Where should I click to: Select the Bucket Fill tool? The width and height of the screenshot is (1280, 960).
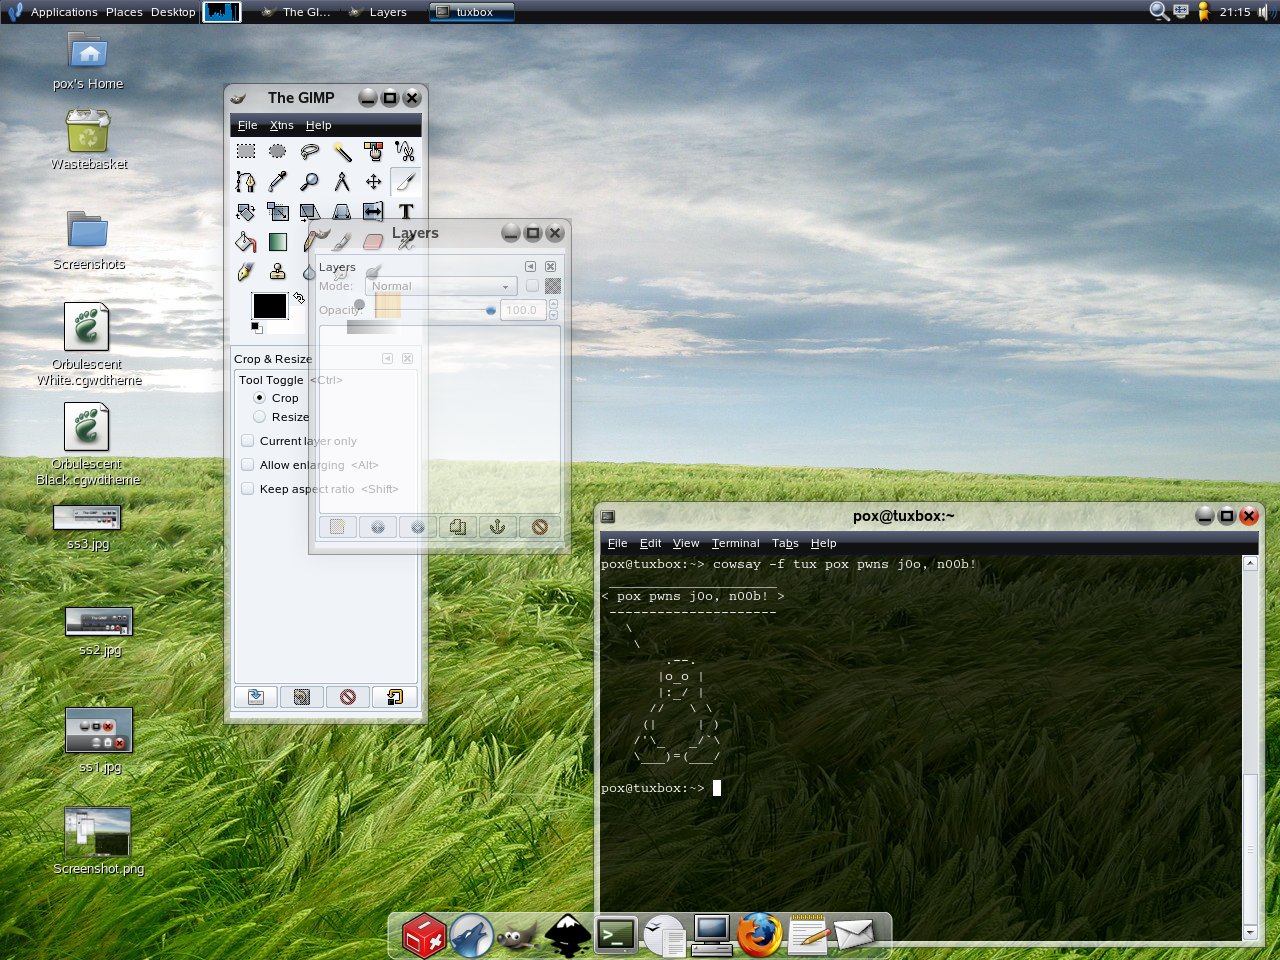246,242
